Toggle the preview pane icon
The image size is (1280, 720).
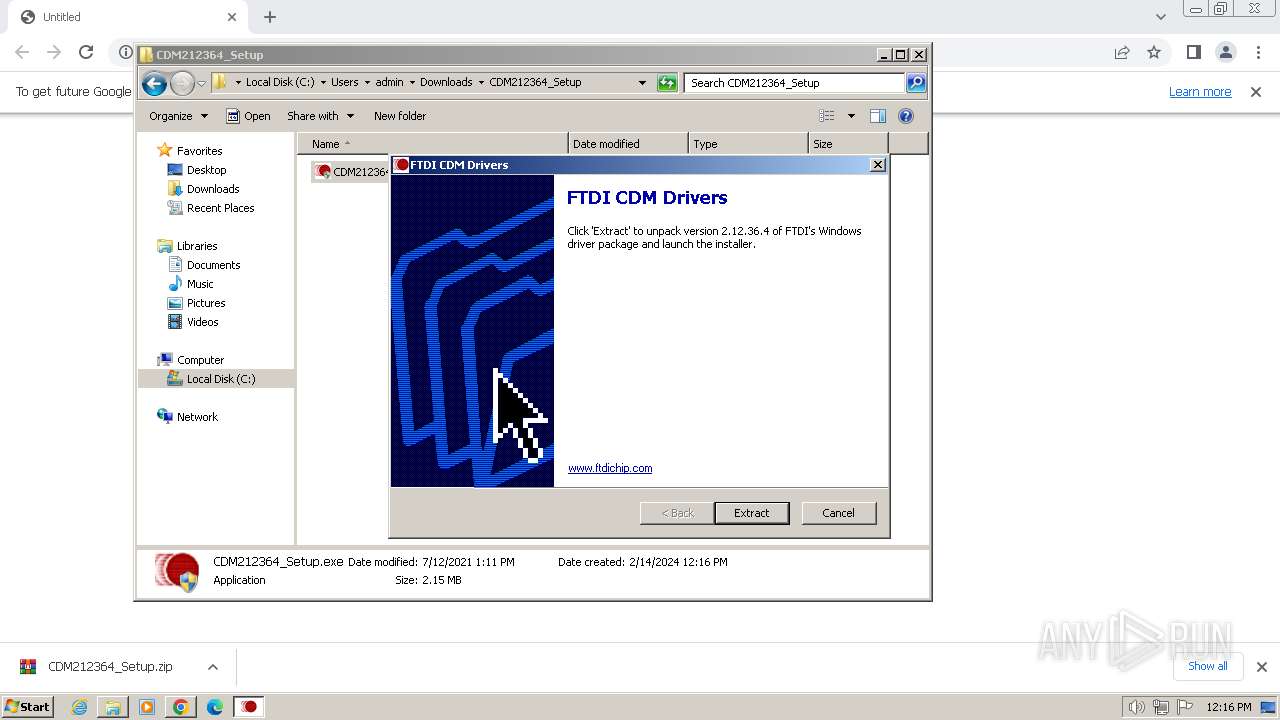(878, 116)
